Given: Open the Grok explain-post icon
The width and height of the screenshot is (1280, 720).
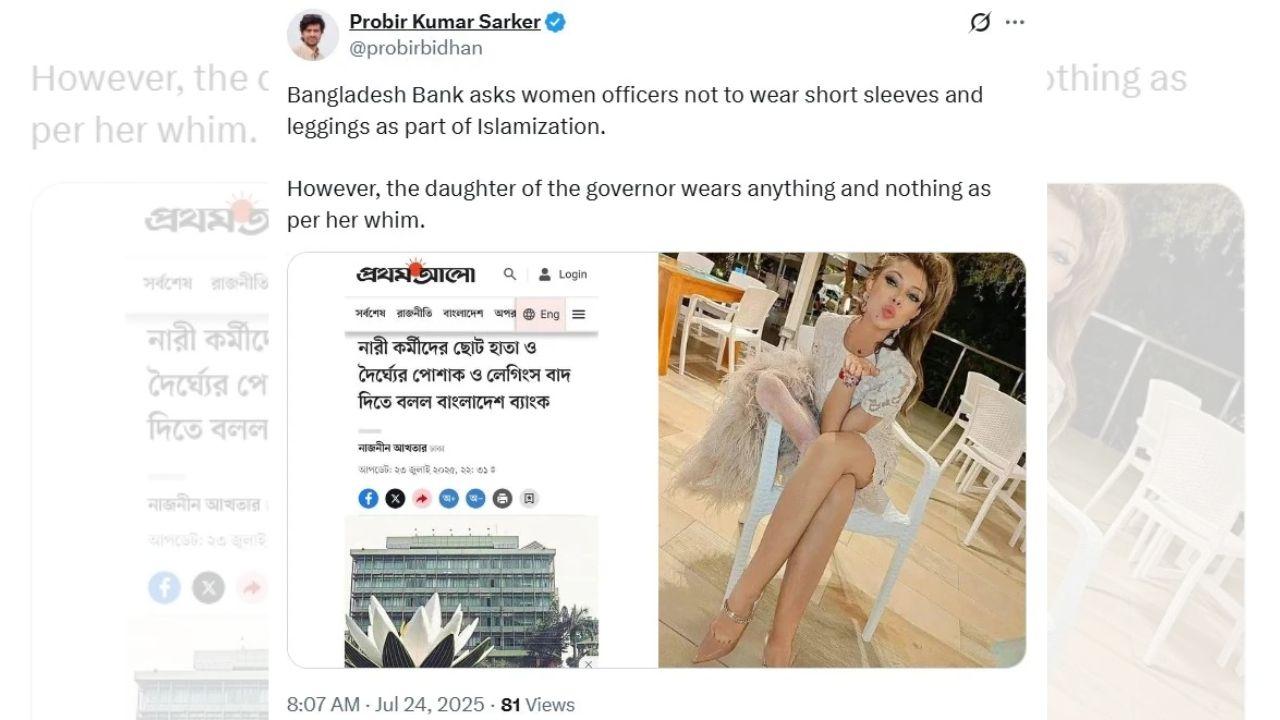Looking at the screenshot, I should [x=980, y=22].
